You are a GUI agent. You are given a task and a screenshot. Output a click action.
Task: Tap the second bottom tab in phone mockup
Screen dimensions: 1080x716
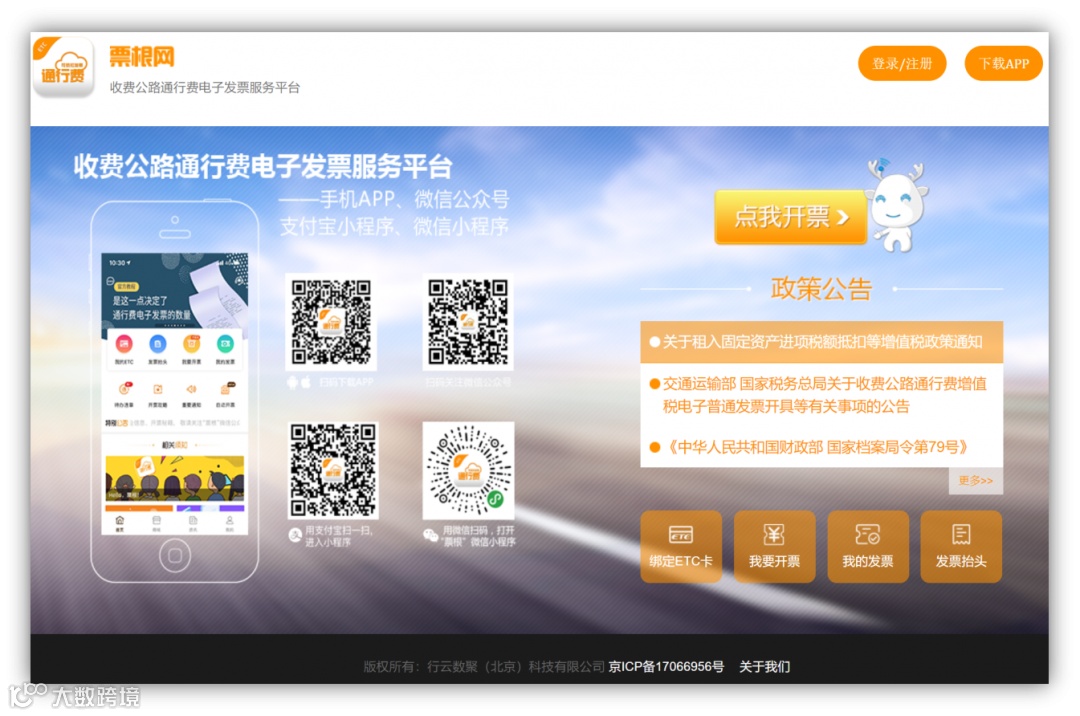[x=156, y=522]
